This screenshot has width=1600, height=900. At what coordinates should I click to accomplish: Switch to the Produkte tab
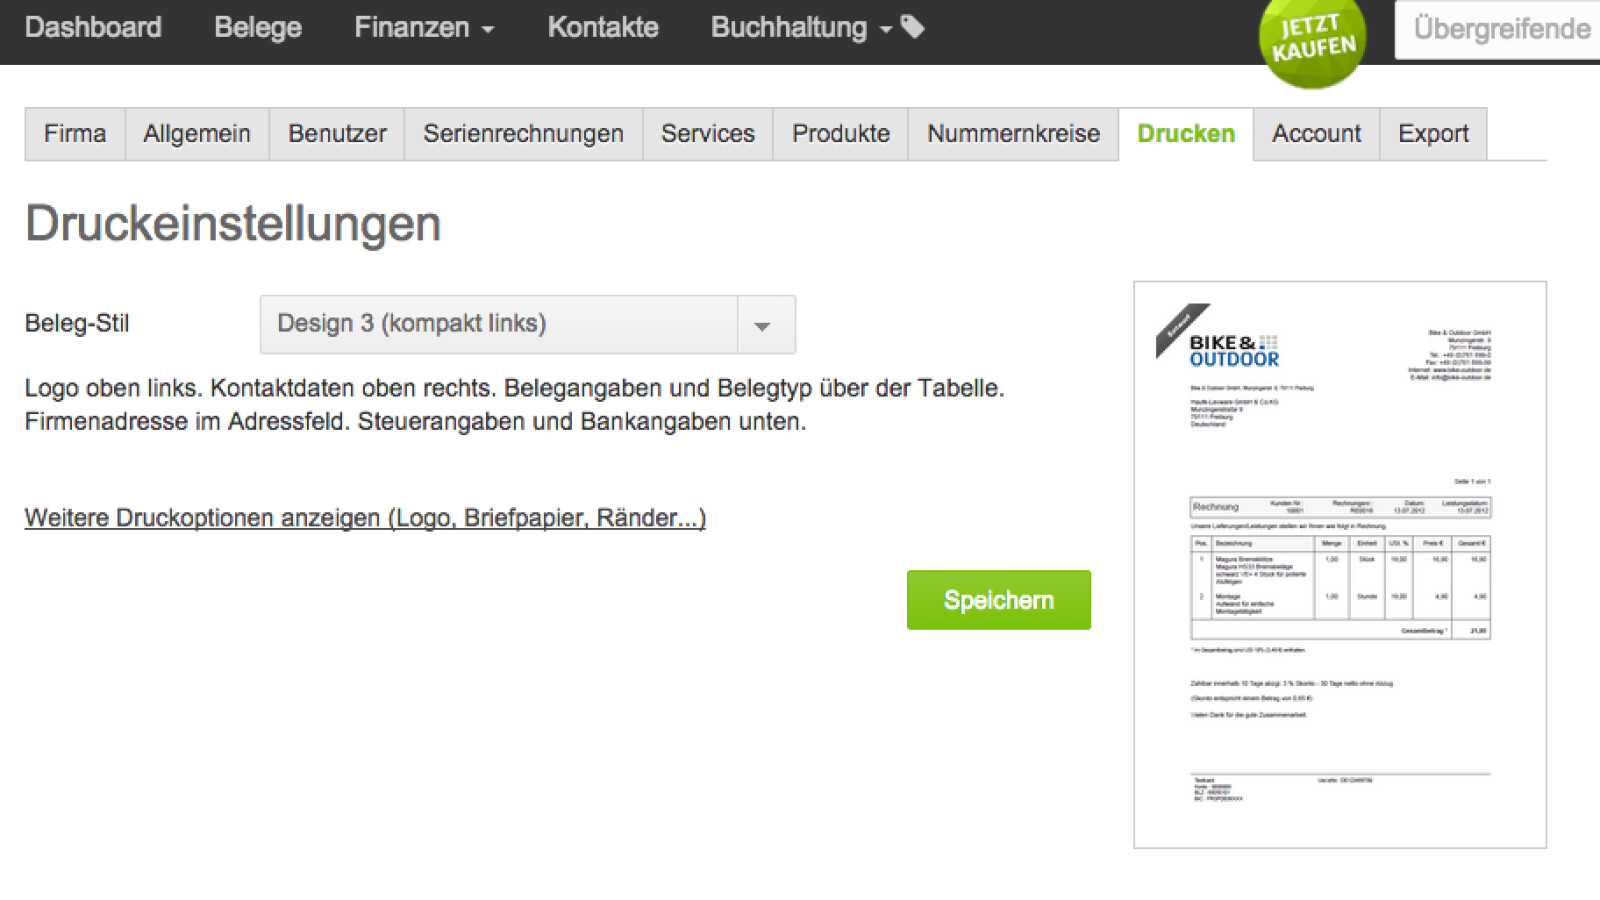click(840, 133)
